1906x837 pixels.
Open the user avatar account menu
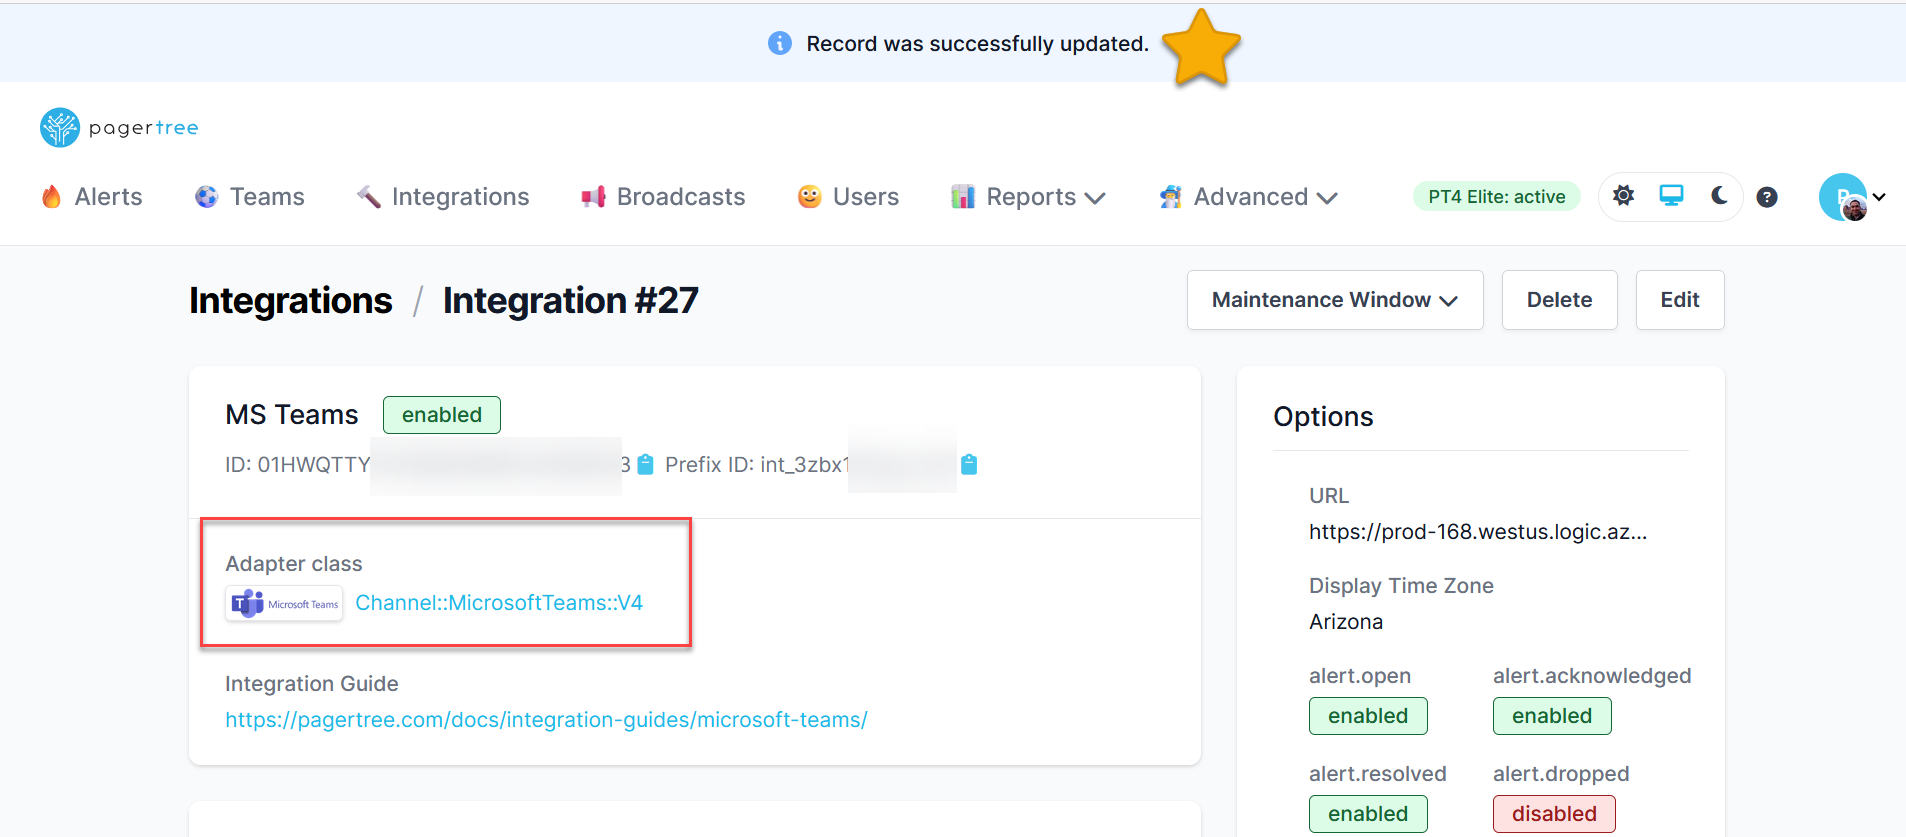point(1852,197)
